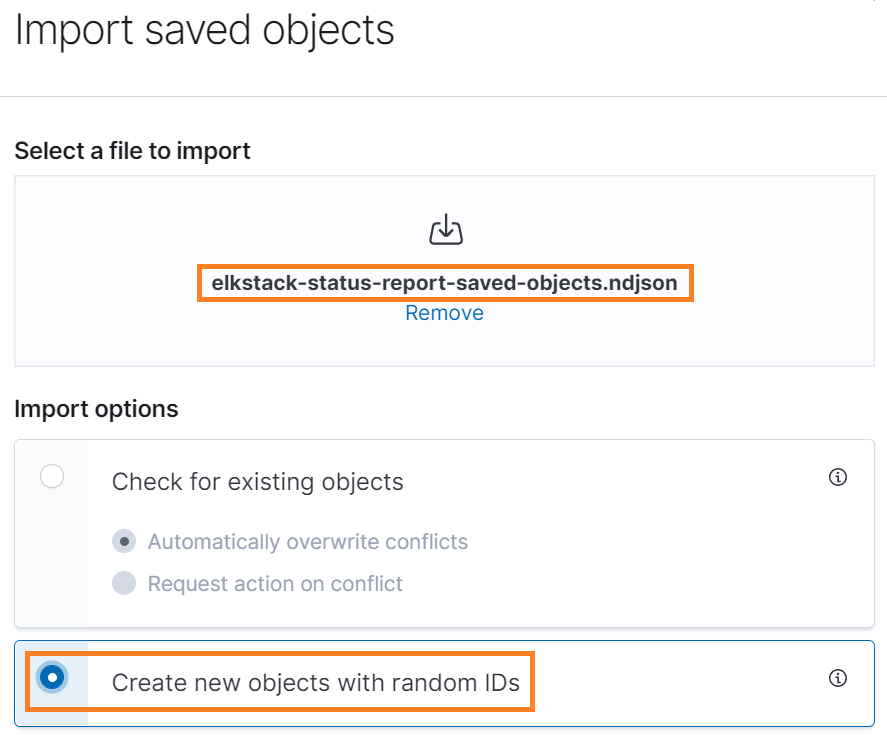Click the info circle beside existing objects row
The image size is (887, 737).
pyautogui.click(x=838, y=477)
